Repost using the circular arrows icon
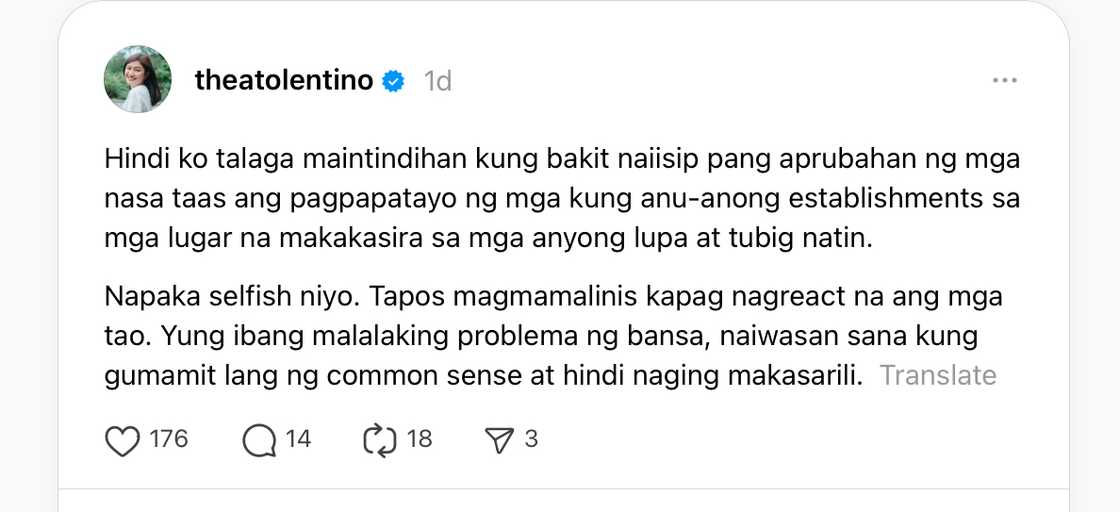 [x=380, y=440]
